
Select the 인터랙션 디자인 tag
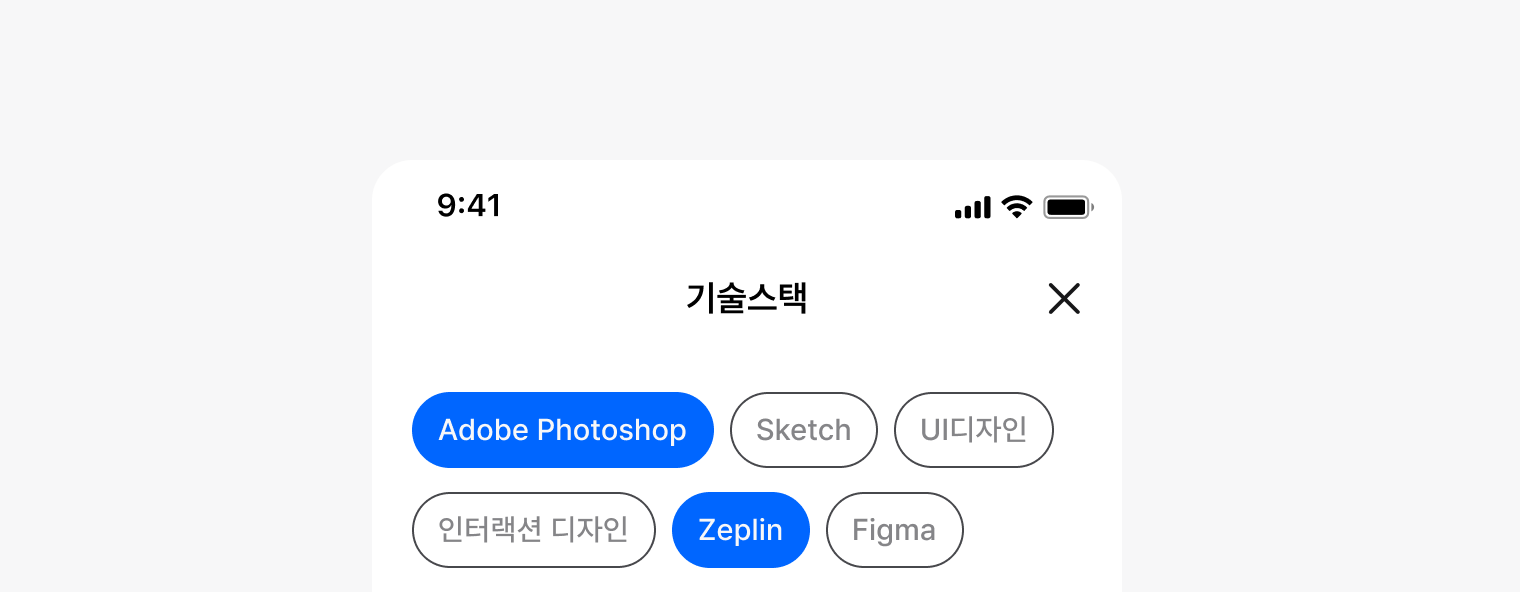[533, 530]
